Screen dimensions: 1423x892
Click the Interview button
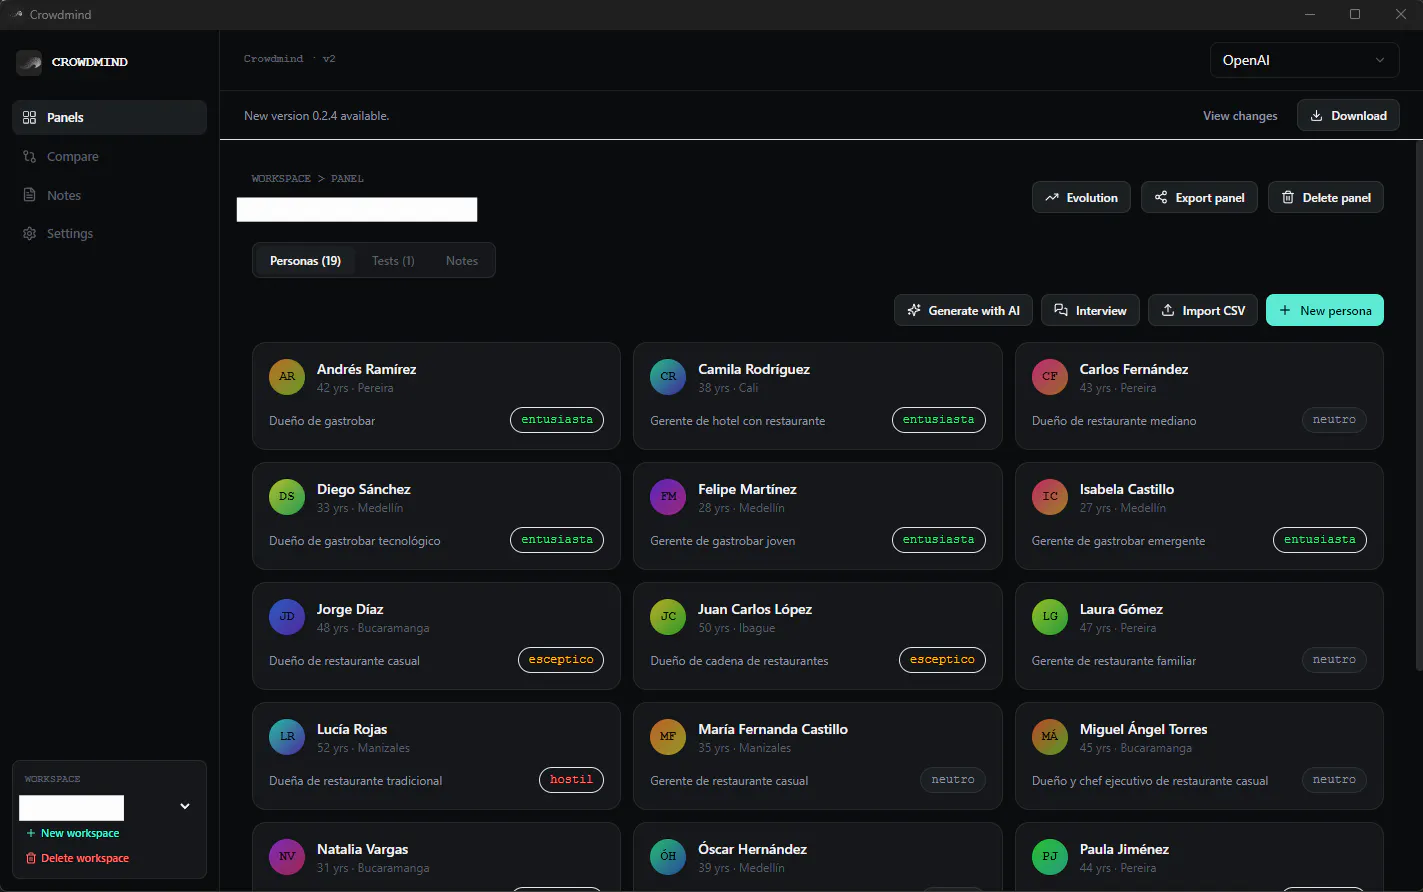[1090, 311]
